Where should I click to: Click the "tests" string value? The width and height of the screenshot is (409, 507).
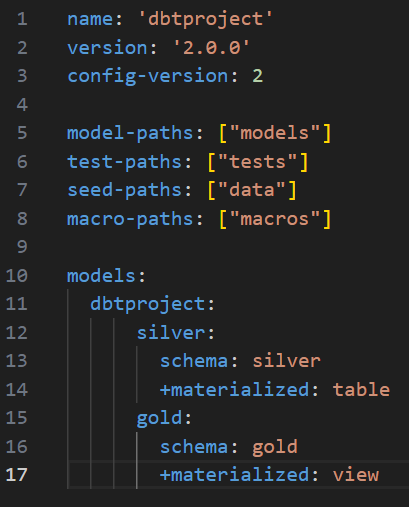[x=257, y=162]
